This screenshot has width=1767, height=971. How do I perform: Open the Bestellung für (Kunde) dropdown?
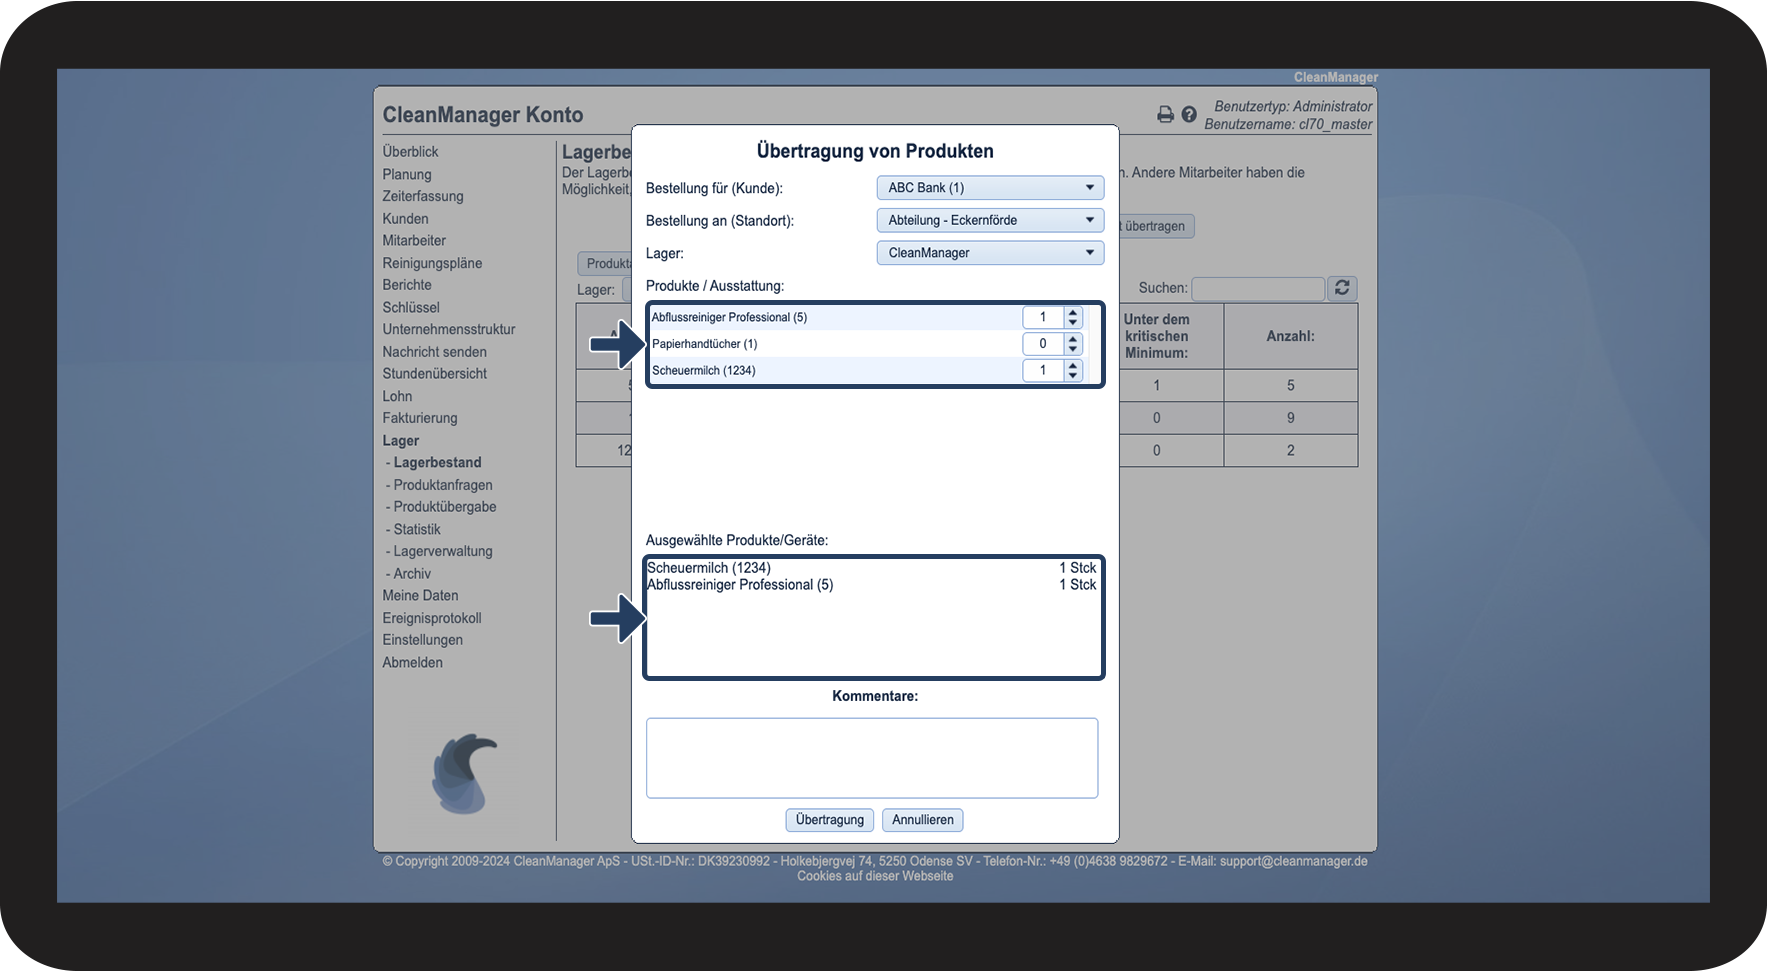pyautogui.click(x=990, y=188)
